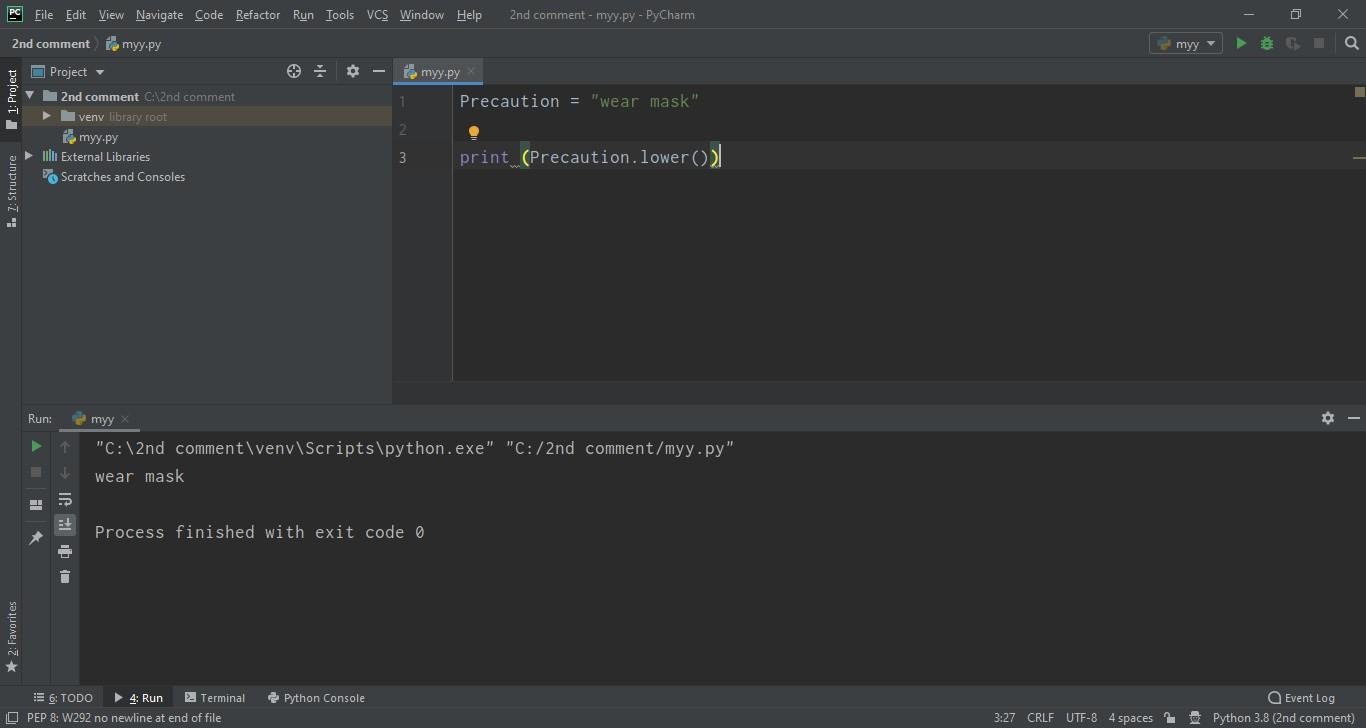Screen dimensions: 1366x728
Task: Run myy with the green play icon
Action: click(x=1241, y=43)
